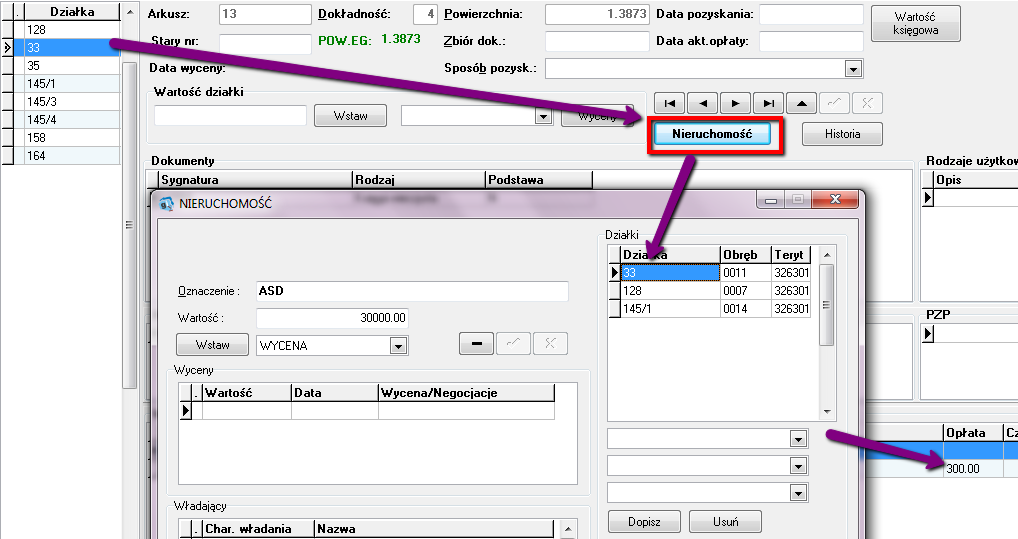Viewport: 1018px width, 539px height.
Task: Go to previous record navigation button
Action: coord(702,103)
